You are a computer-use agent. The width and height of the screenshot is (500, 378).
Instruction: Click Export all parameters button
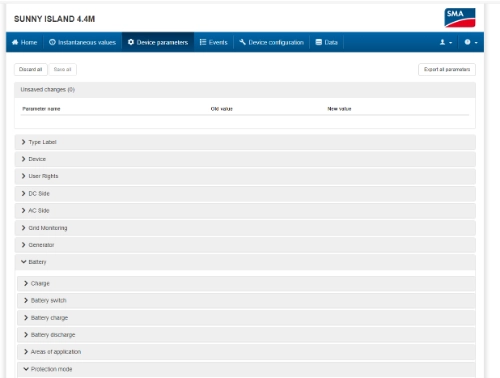point(447,69)
